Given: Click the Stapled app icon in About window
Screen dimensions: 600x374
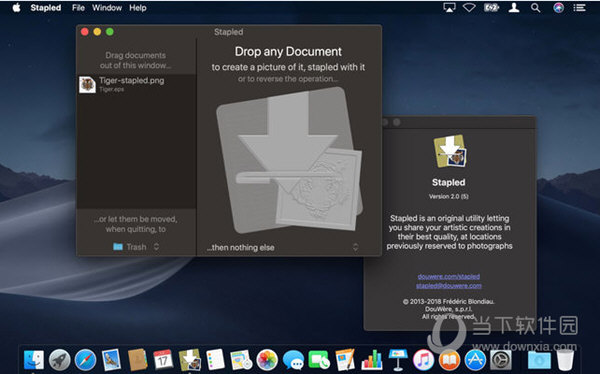Looking at the screenshot, I should (x=450, y=151).
